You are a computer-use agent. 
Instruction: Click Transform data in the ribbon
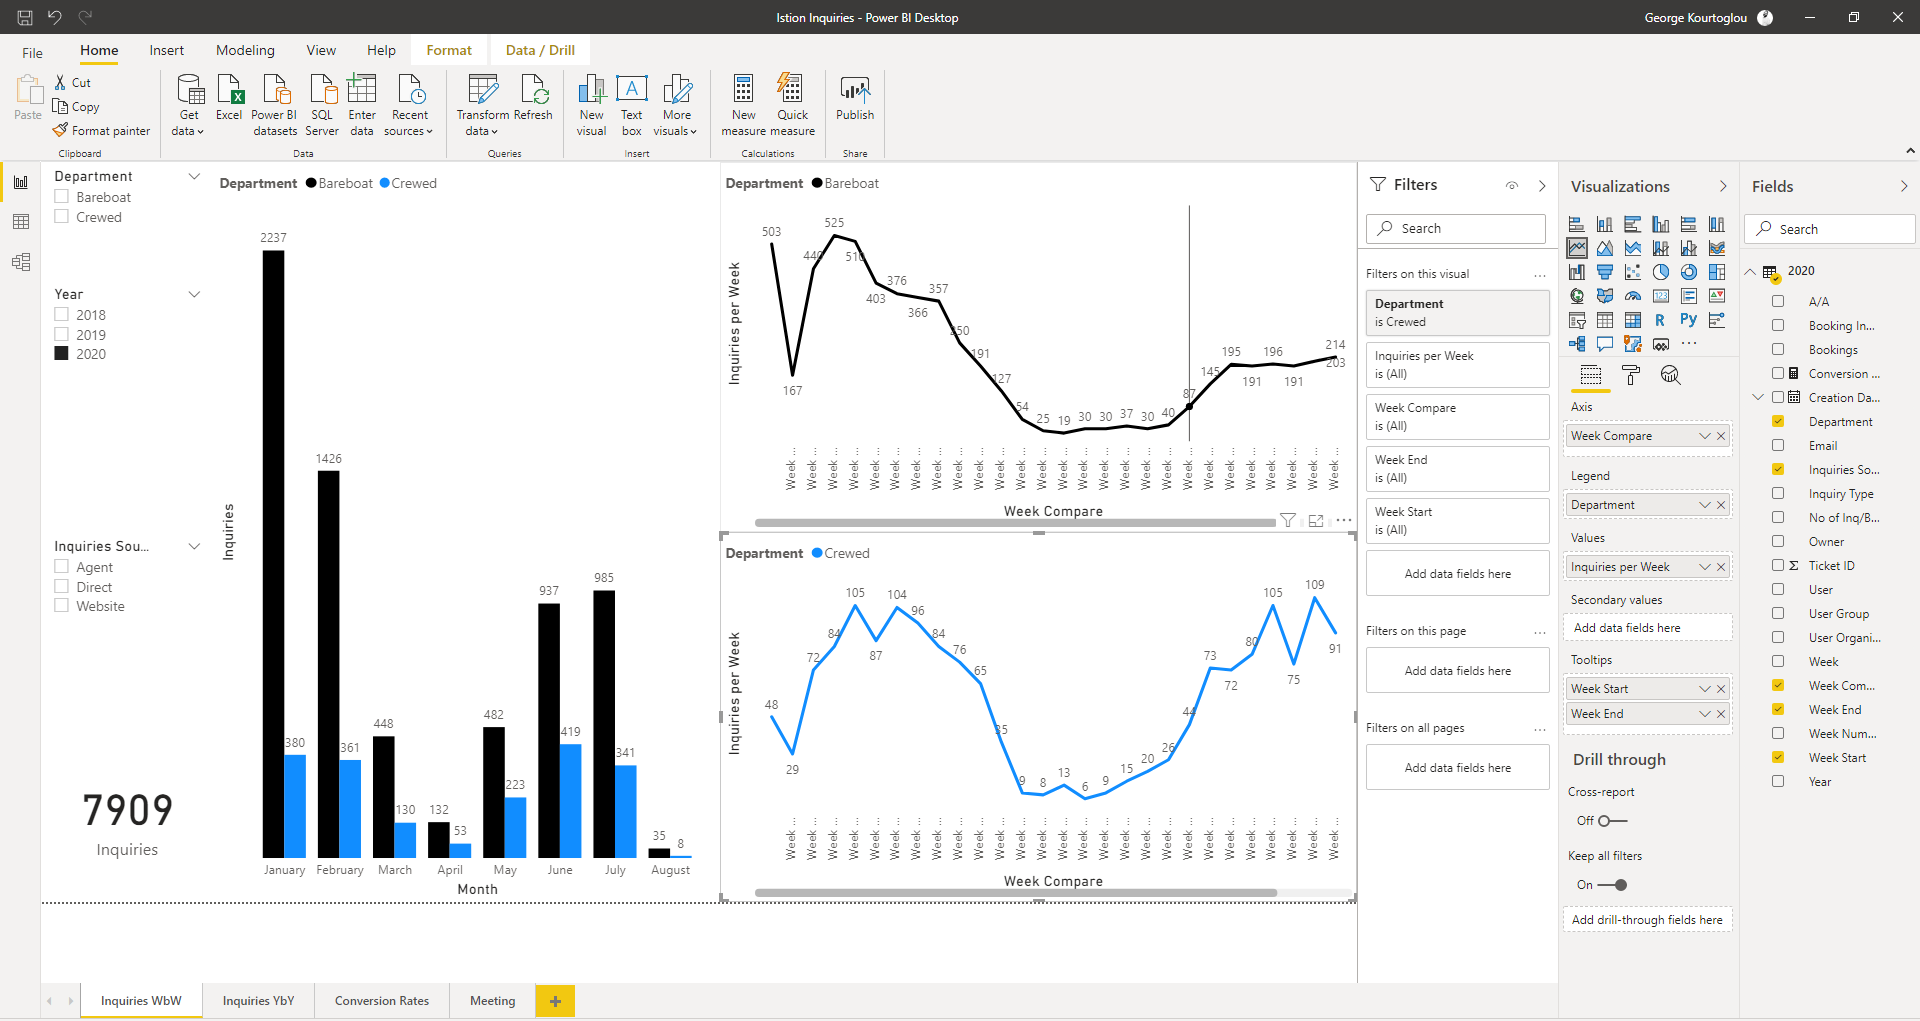[483, 104]
